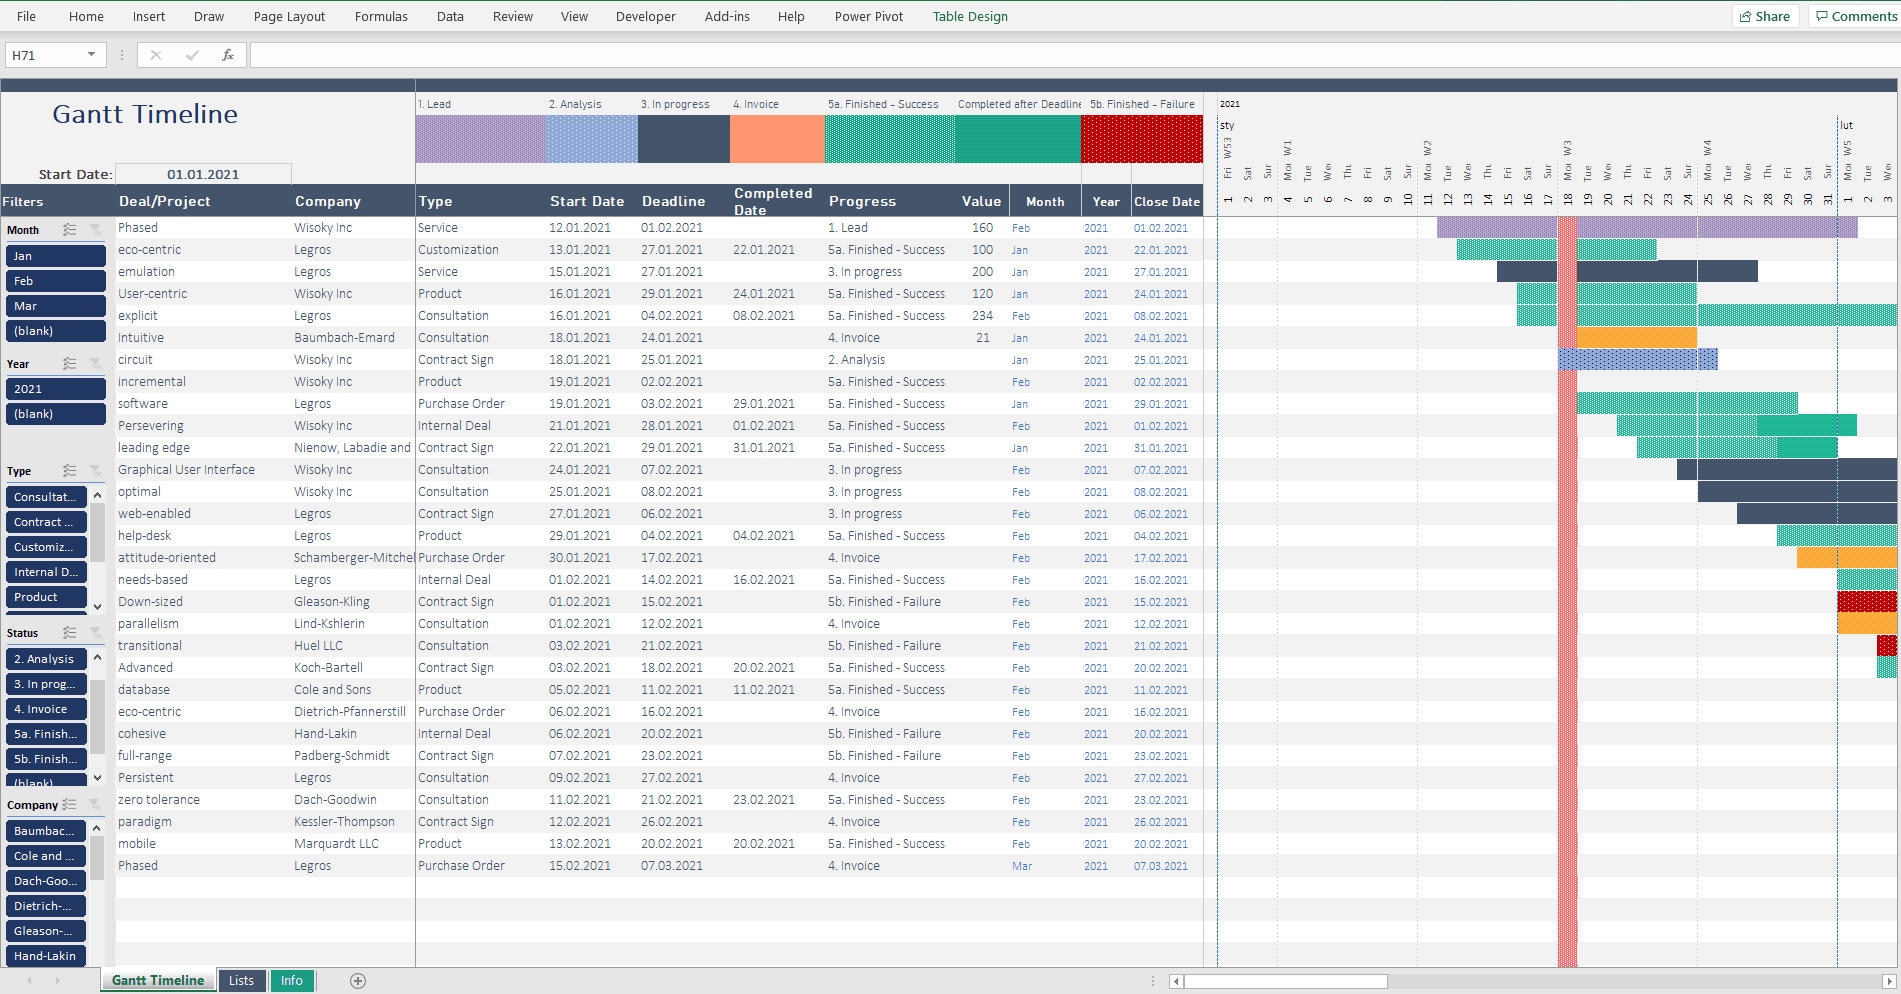Click the multi-select icon on the Month slicer
This screenshot has width=1901, height=994.
[69, 229]
